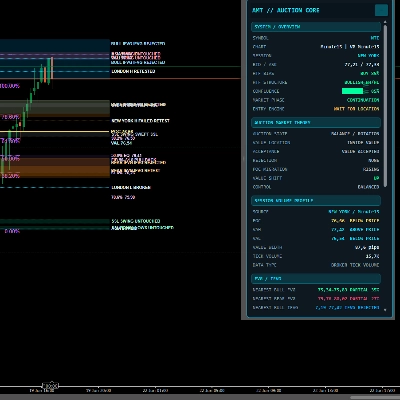Select the AMT // AUCTION CORE title

pyautogui.click(x=286, y=10)
